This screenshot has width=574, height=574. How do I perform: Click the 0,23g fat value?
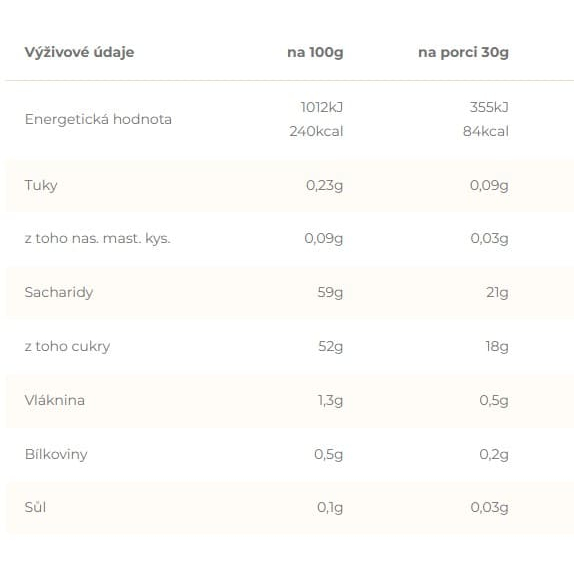click(x=324, y=186)
